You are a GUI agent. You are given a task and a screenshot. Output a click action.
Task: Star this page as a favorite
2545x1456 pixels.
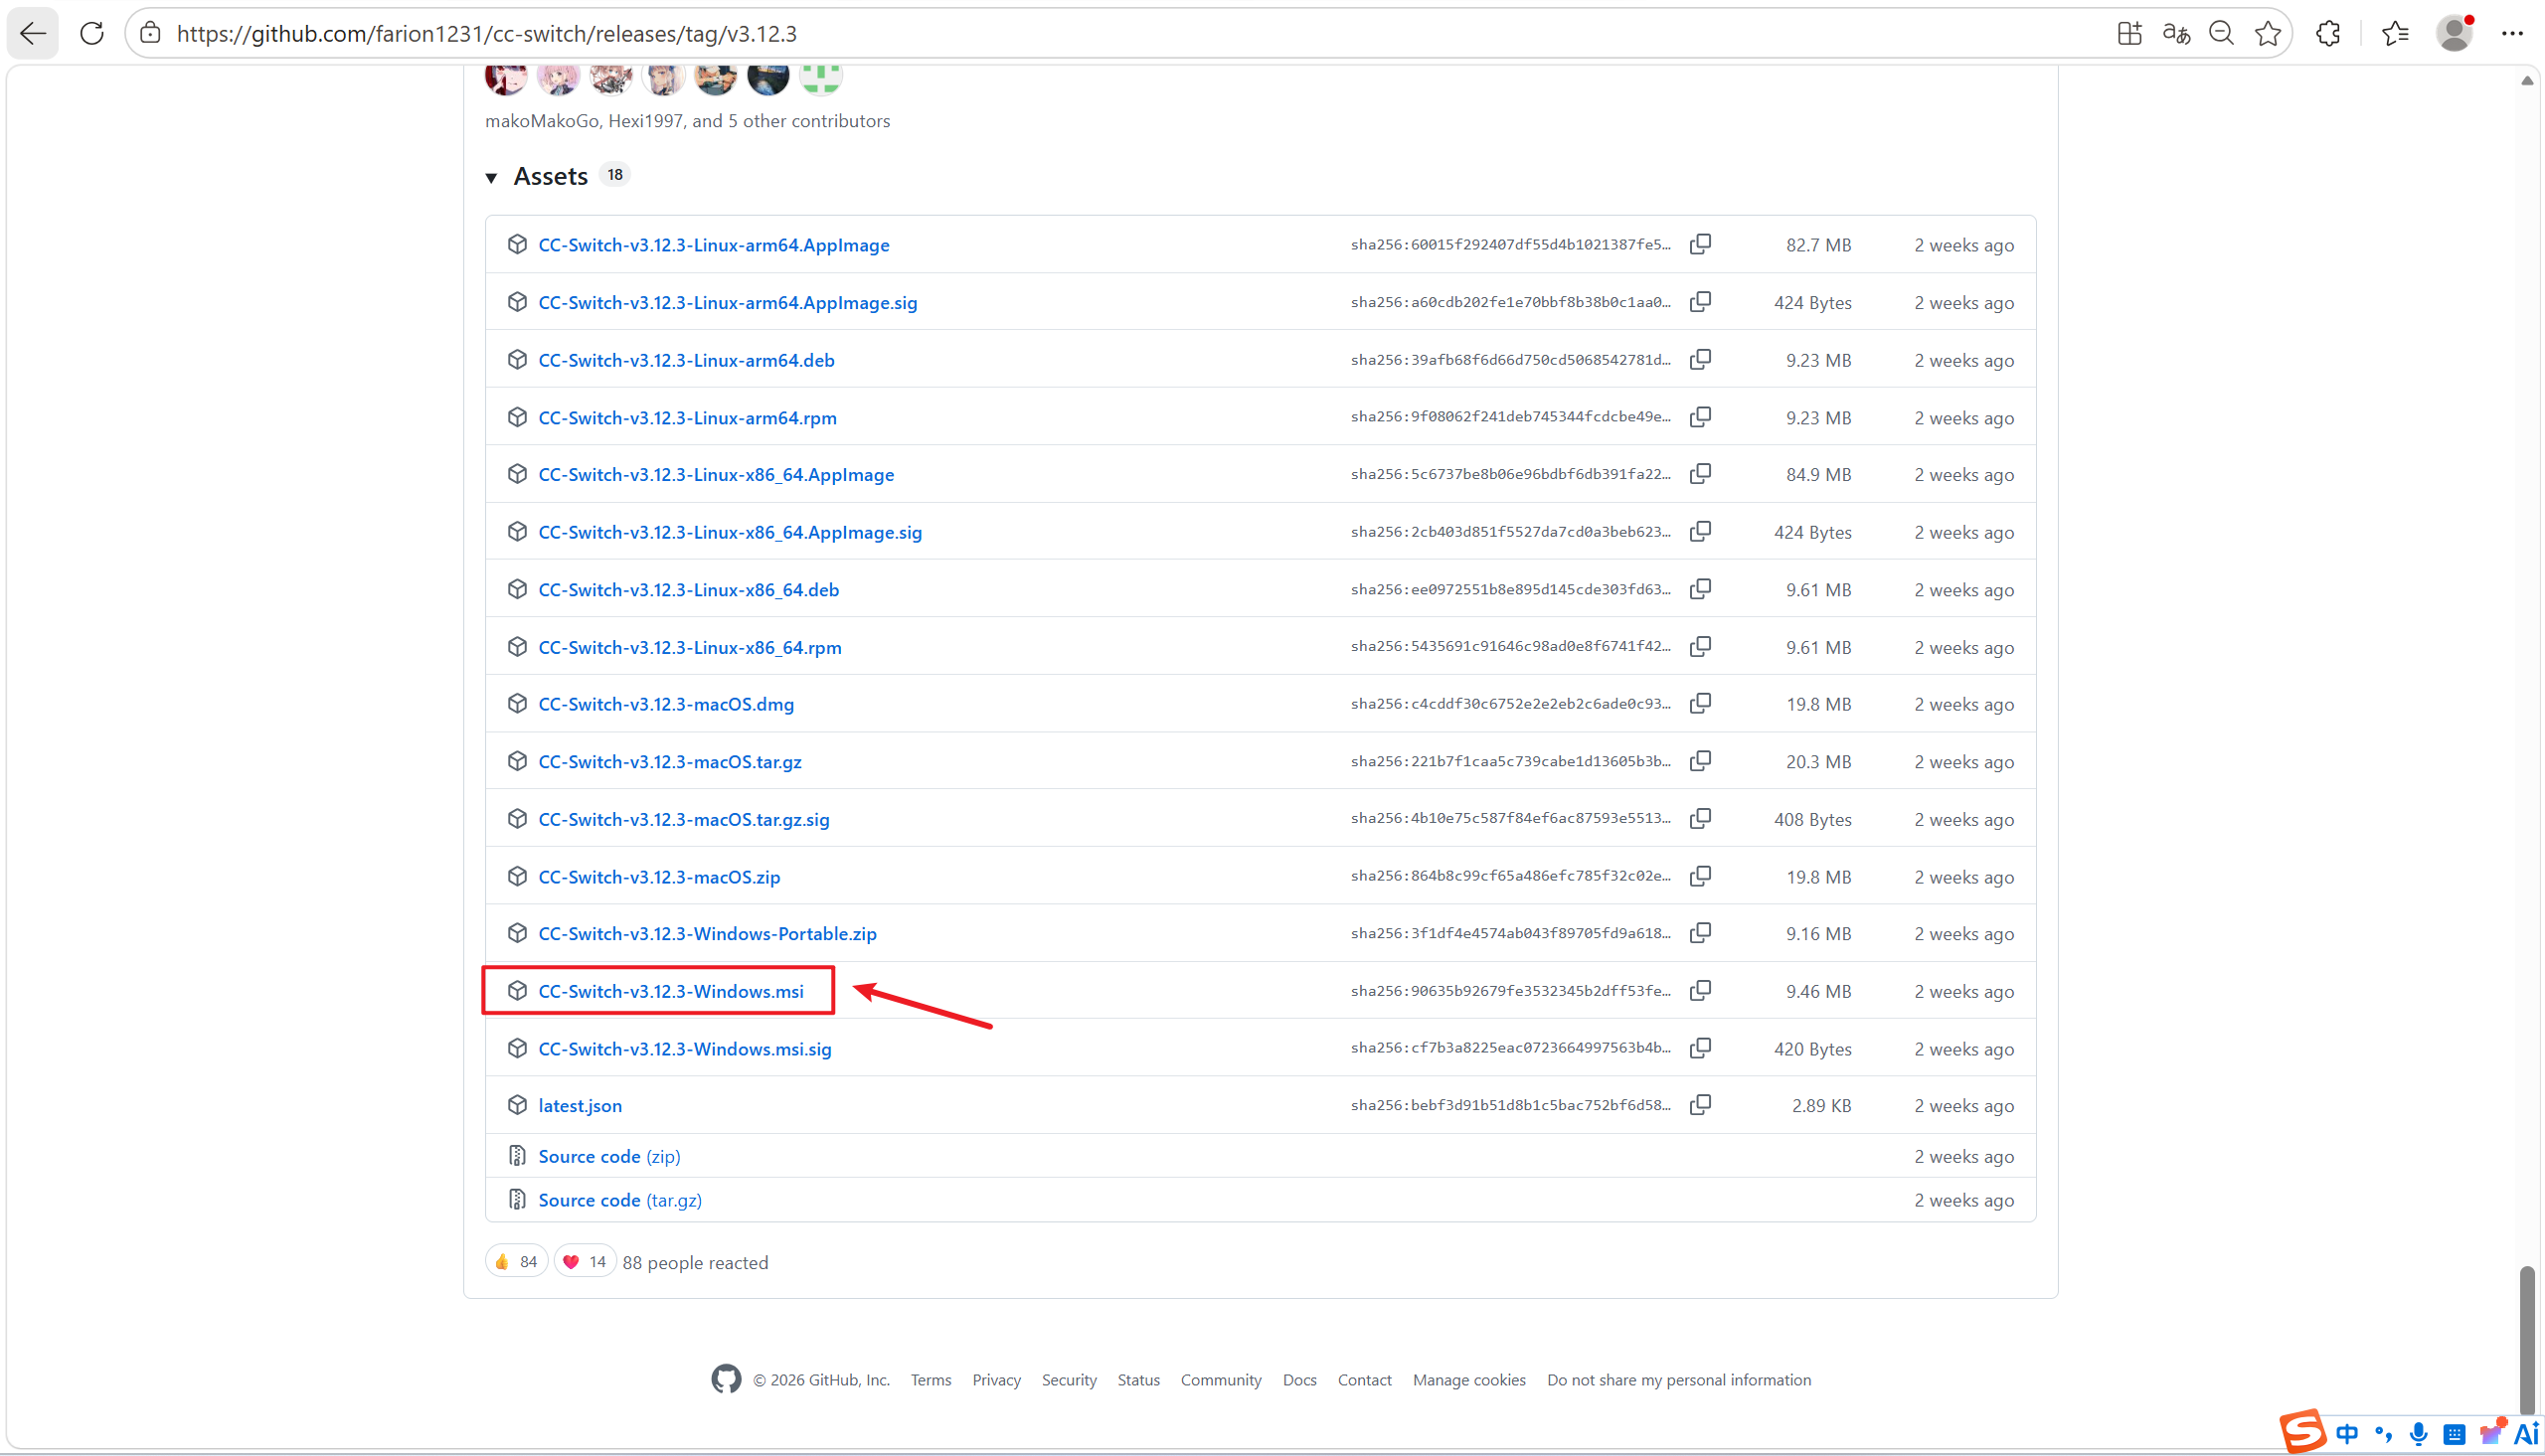(2268, 33)
